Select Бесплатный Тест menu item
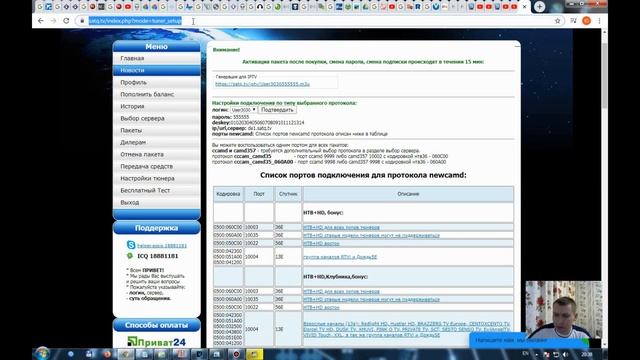Screen dimensions: 640x360 (157, 190)
